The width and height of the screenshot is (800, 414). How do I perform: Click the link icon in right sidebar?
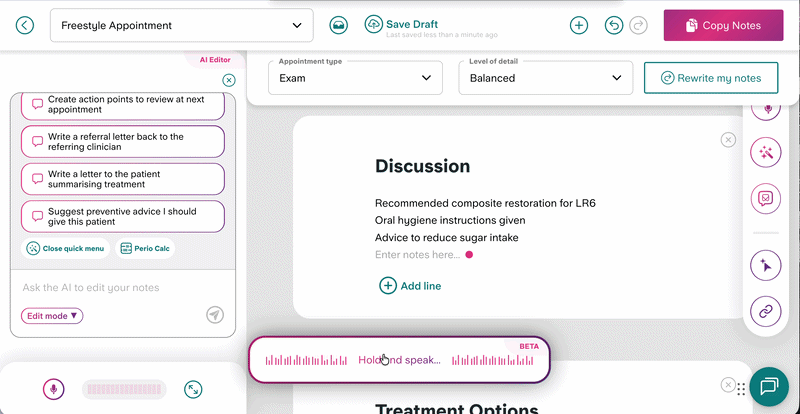[x=766, y=312]
